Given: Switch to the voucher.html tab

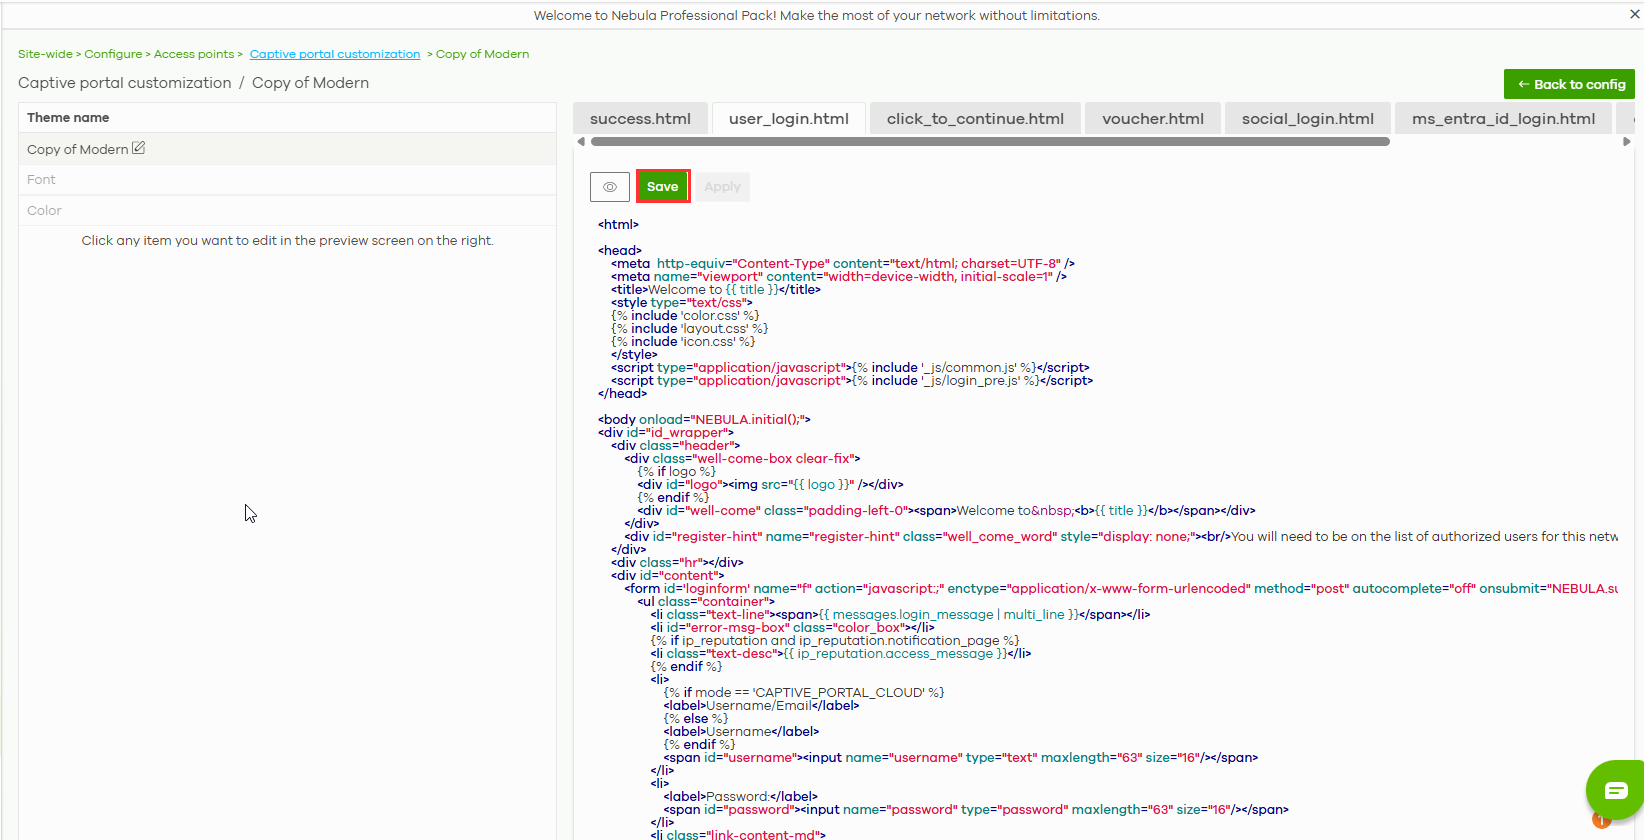Looking at the screenshot, I should pos(1153,118).
